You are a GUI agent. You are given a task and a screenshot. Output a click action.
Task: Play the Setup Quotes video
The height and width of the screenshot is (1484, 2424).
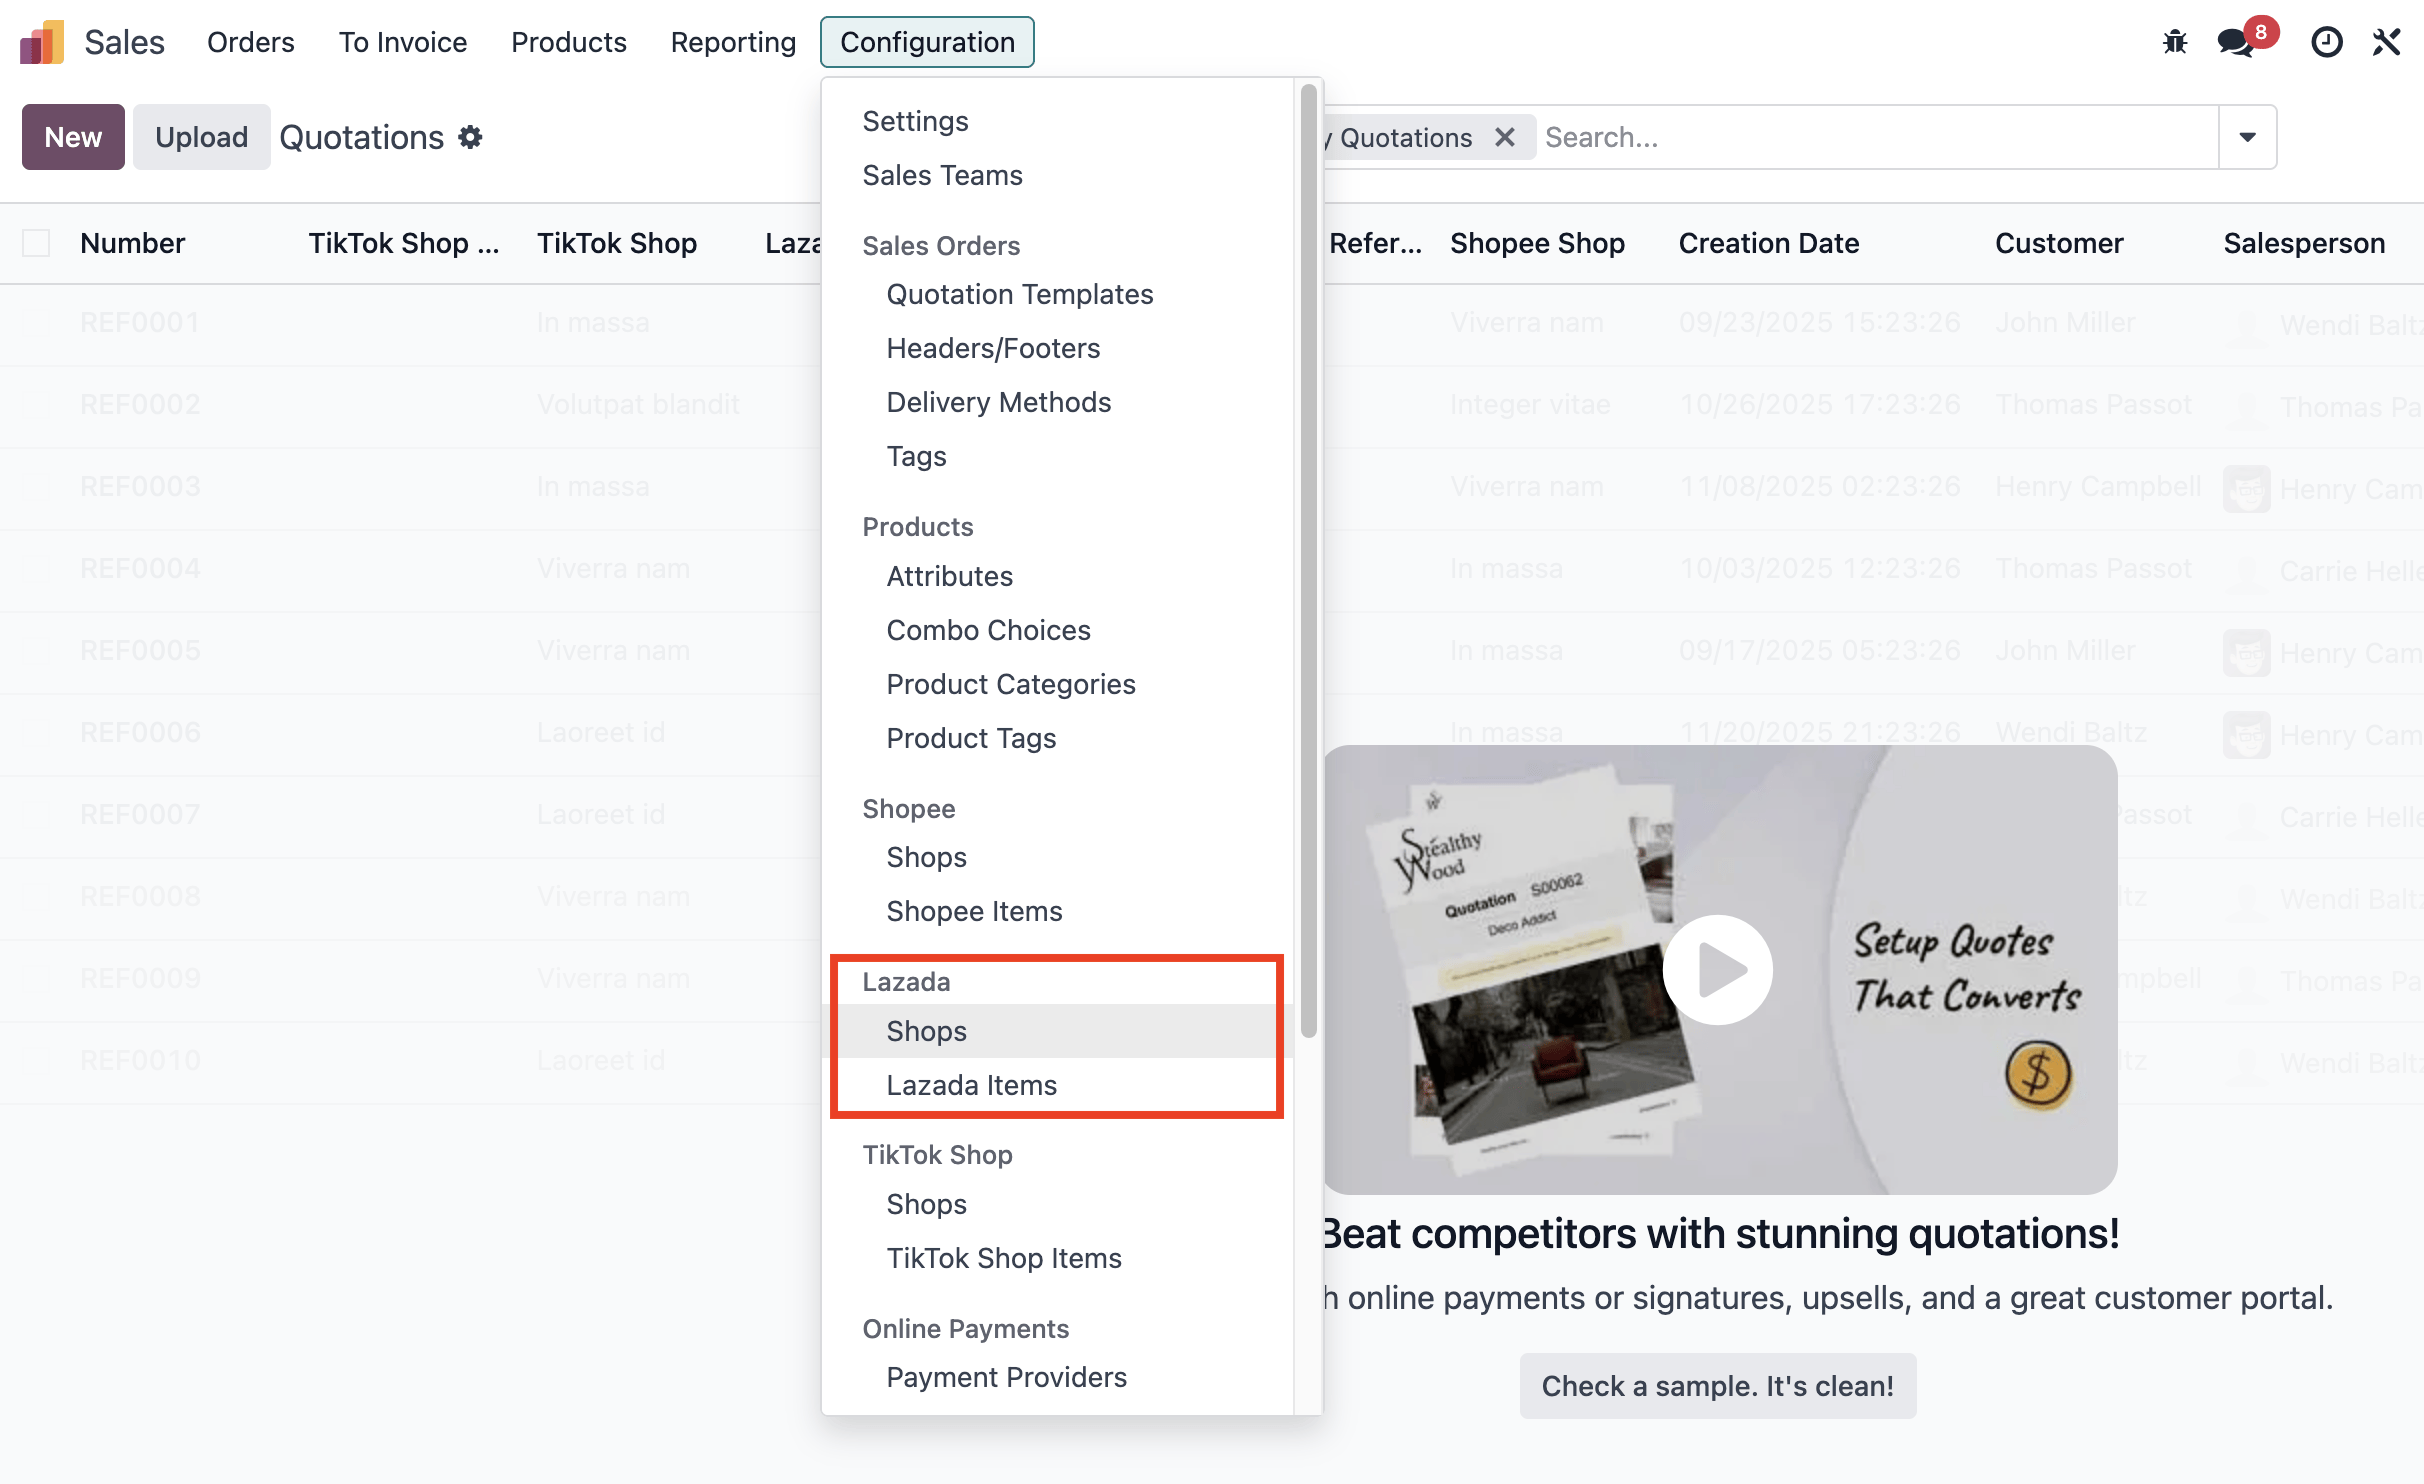[x=1717, y=969]
